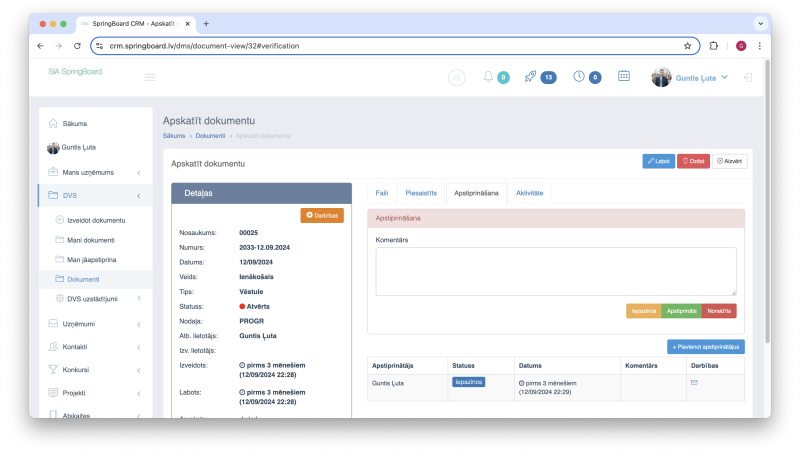
Task: Toggle the hamburger menu icon
Action: tap(149, 78)
